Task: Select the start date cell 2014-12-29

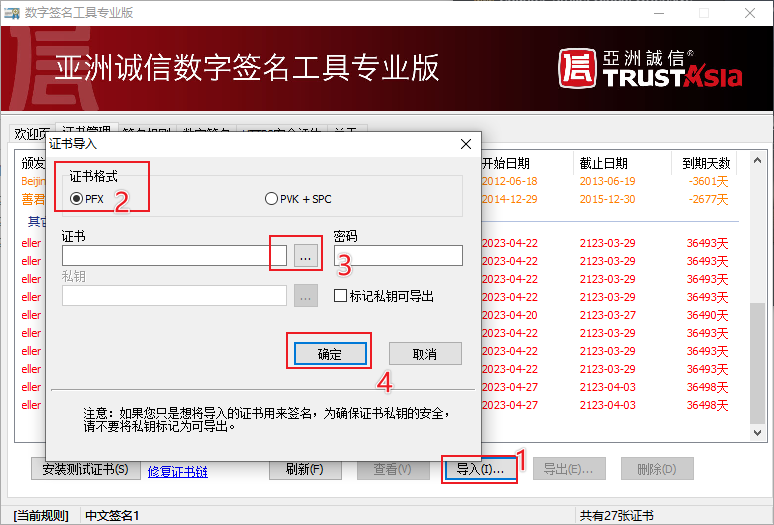Action: point(509,199)
